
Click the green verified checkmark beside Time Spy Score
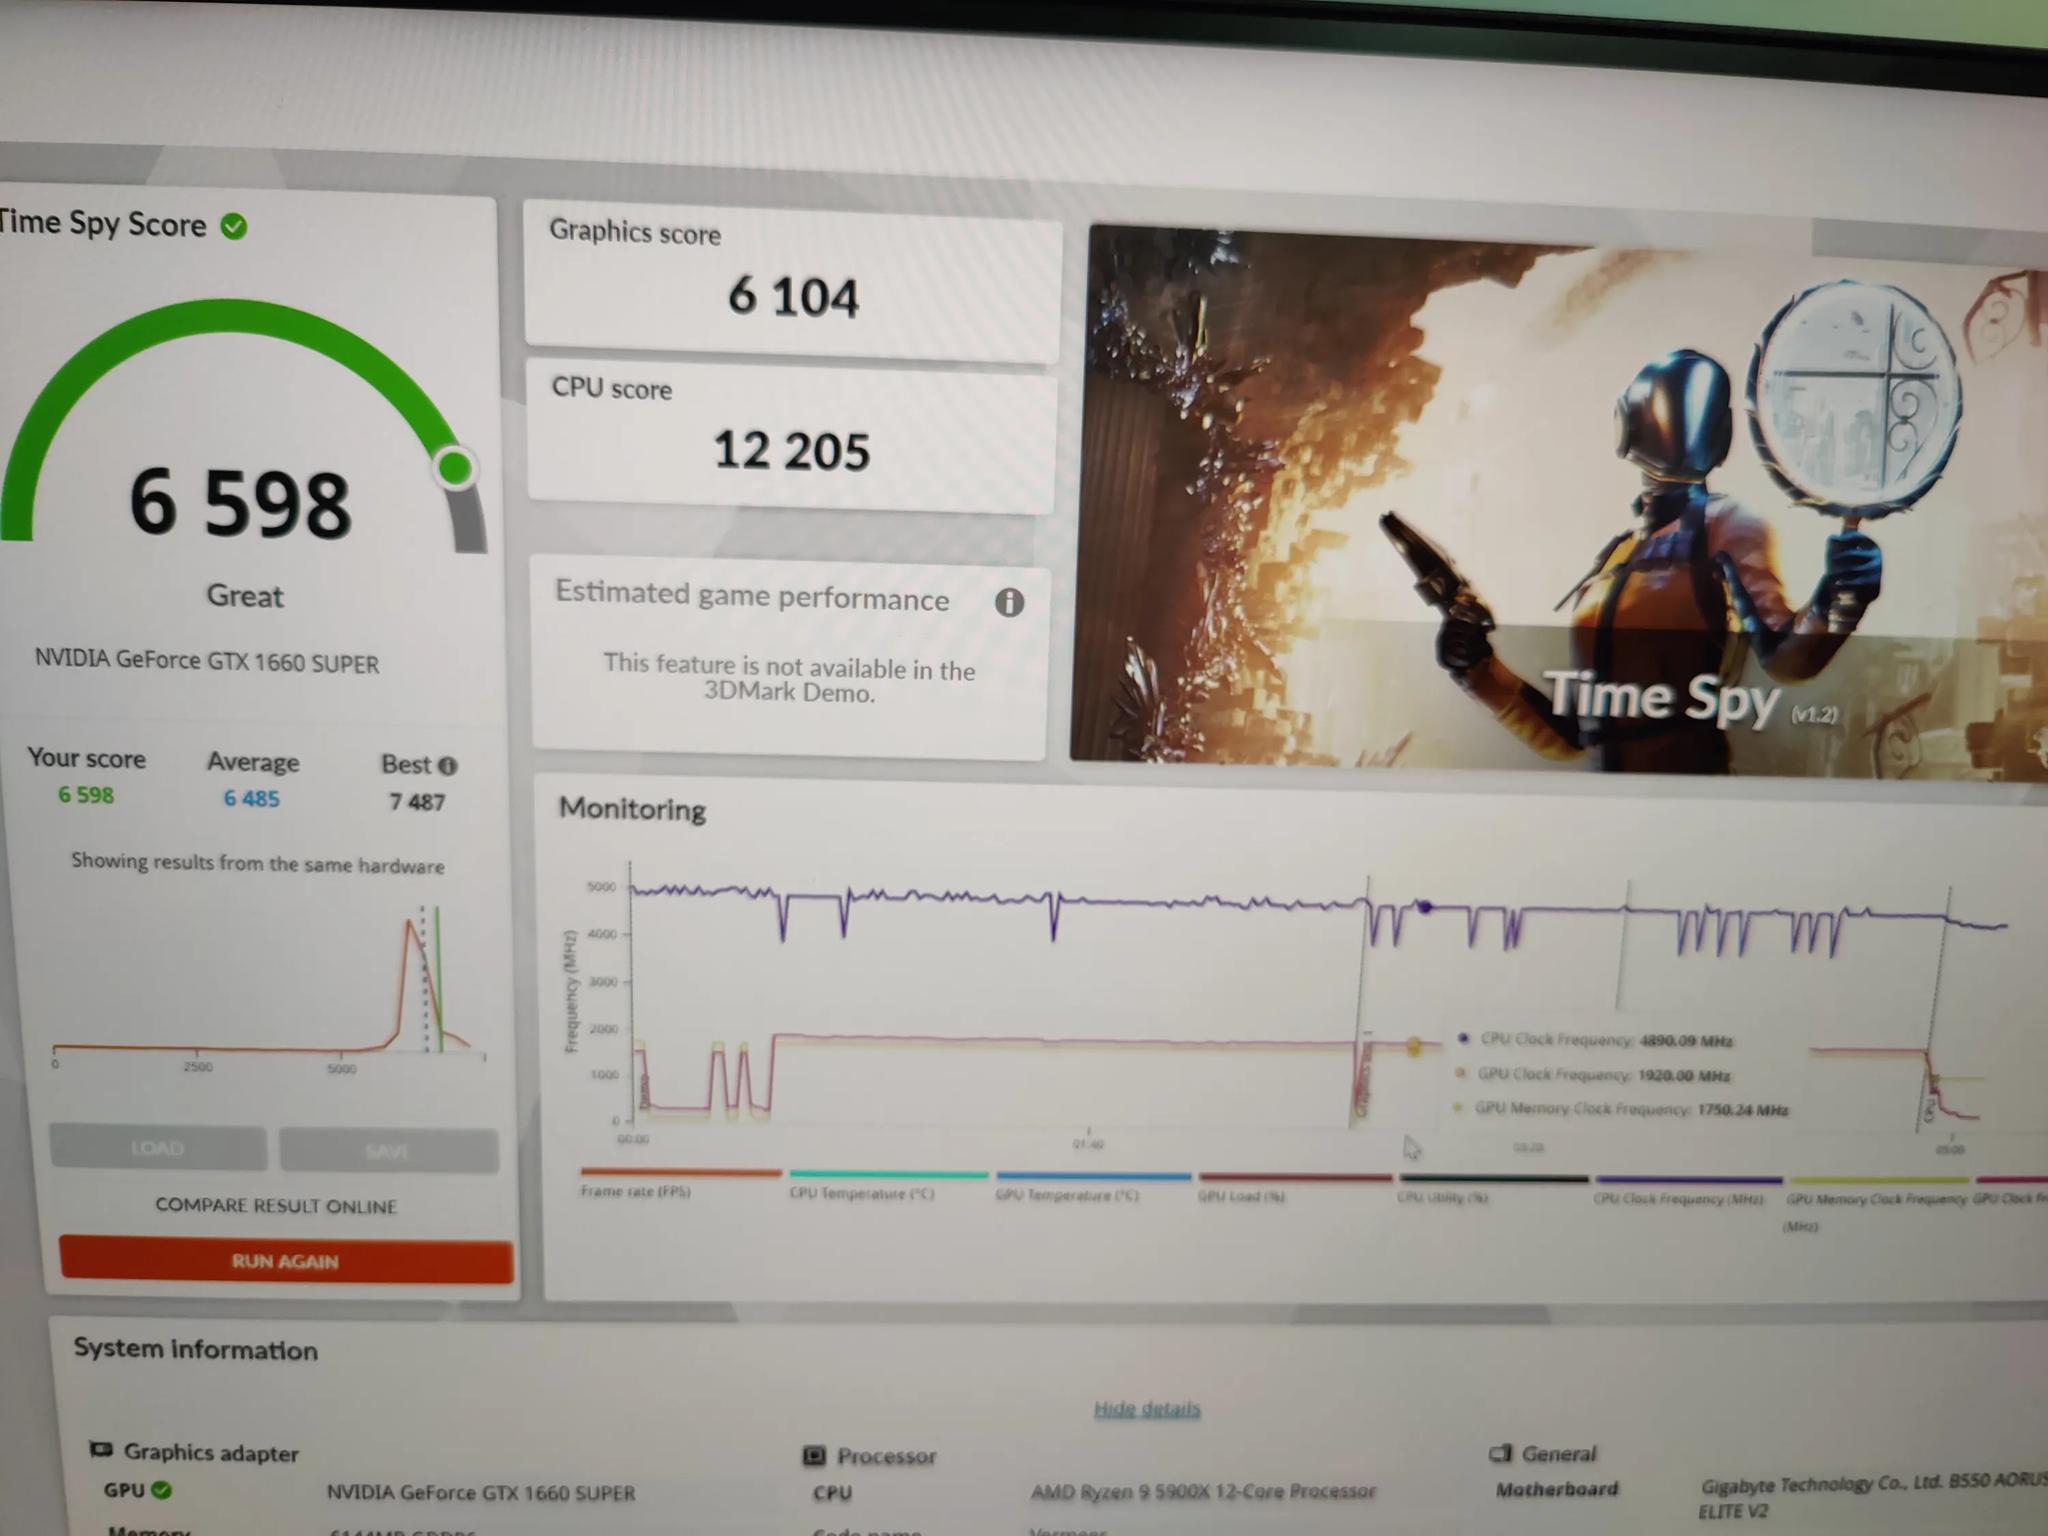pyautogui.click(x=234, y=227)
